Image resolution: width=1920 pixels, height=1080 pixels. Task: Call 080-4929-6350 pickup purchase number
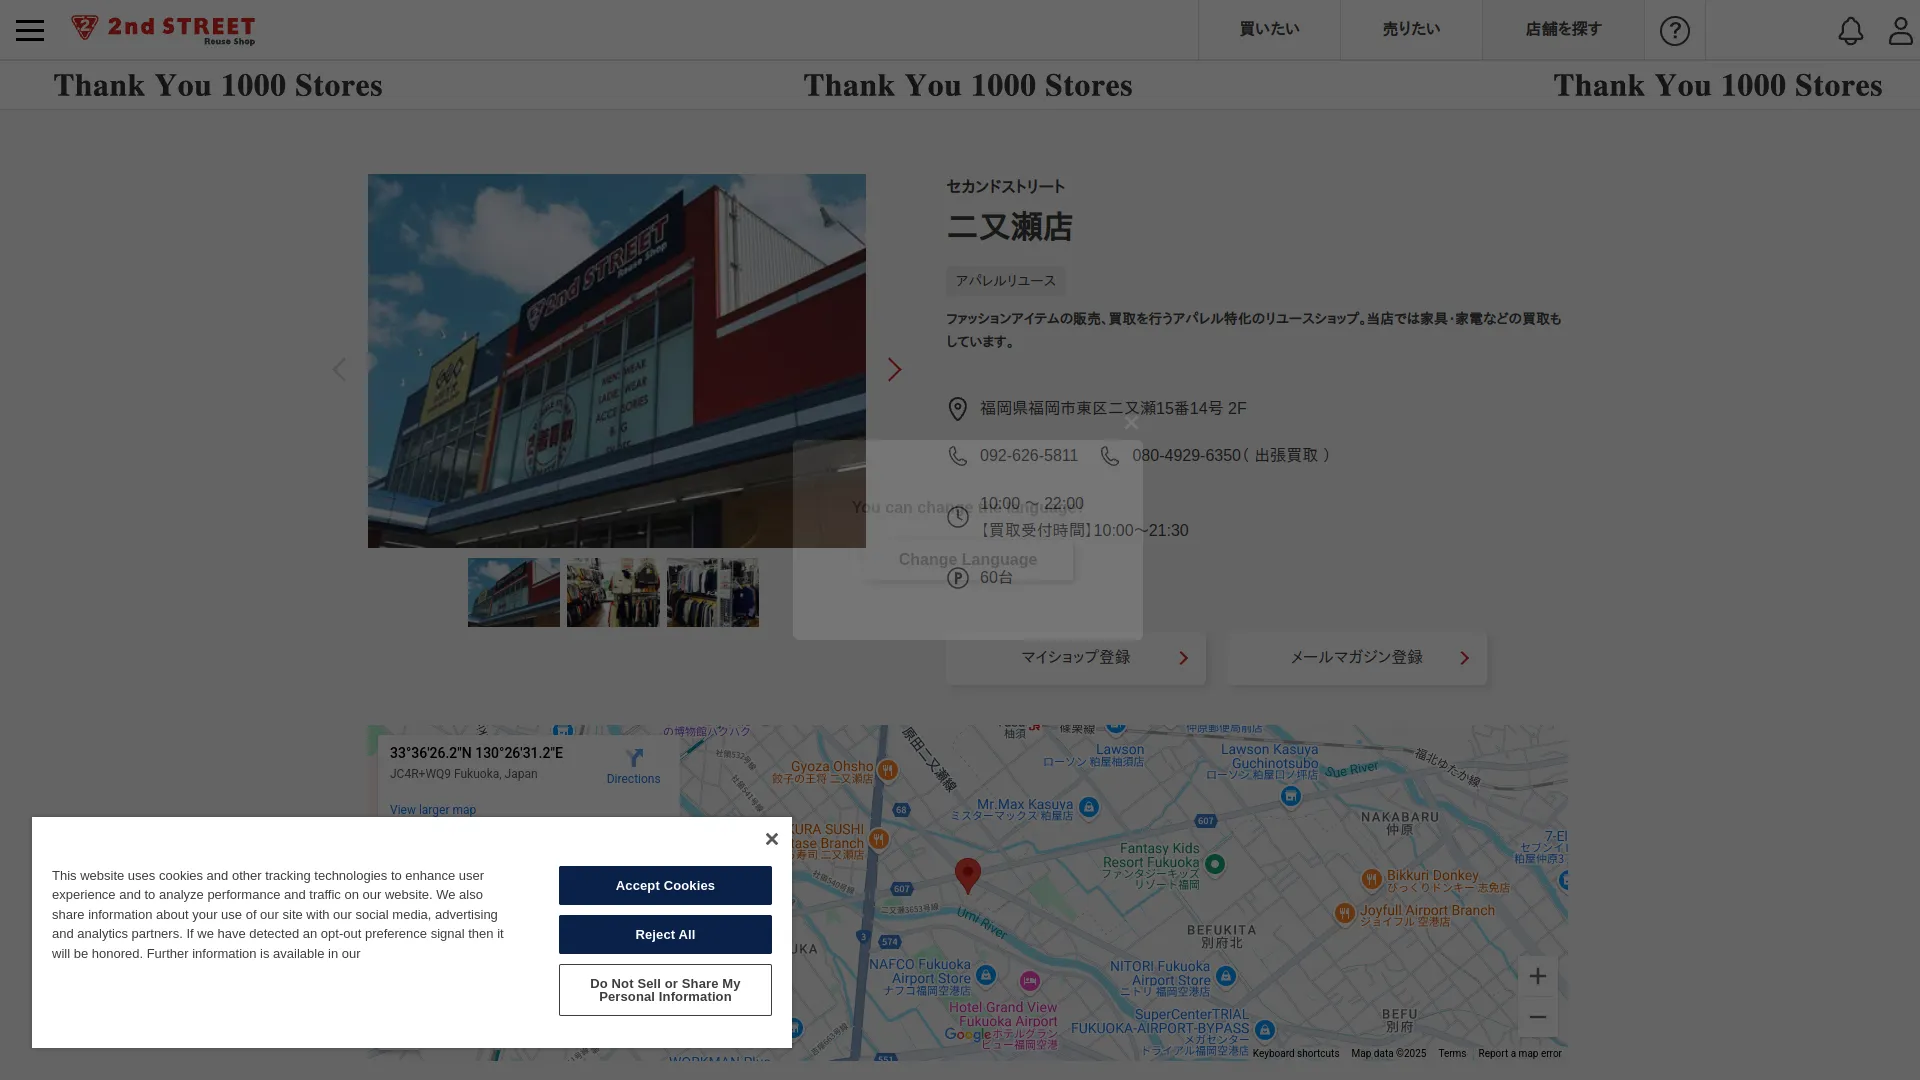(x=1186, y=456)
